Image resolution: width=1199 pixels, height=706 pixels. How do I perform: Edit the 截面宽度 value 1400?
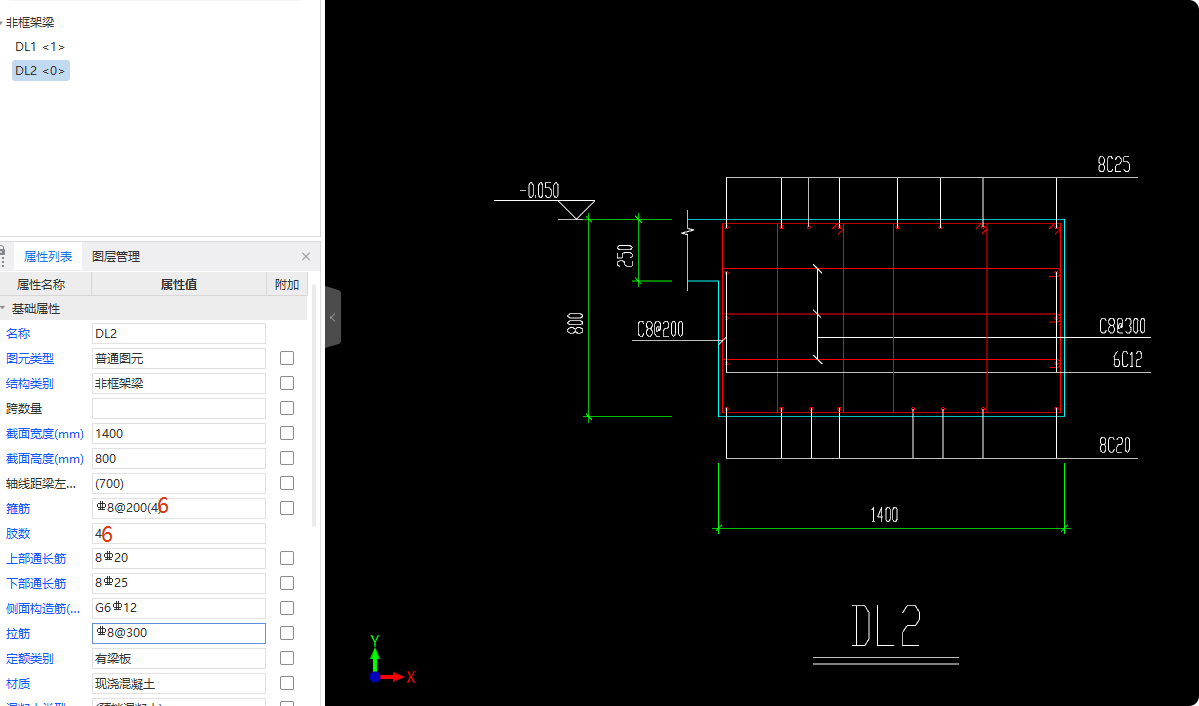179,434
